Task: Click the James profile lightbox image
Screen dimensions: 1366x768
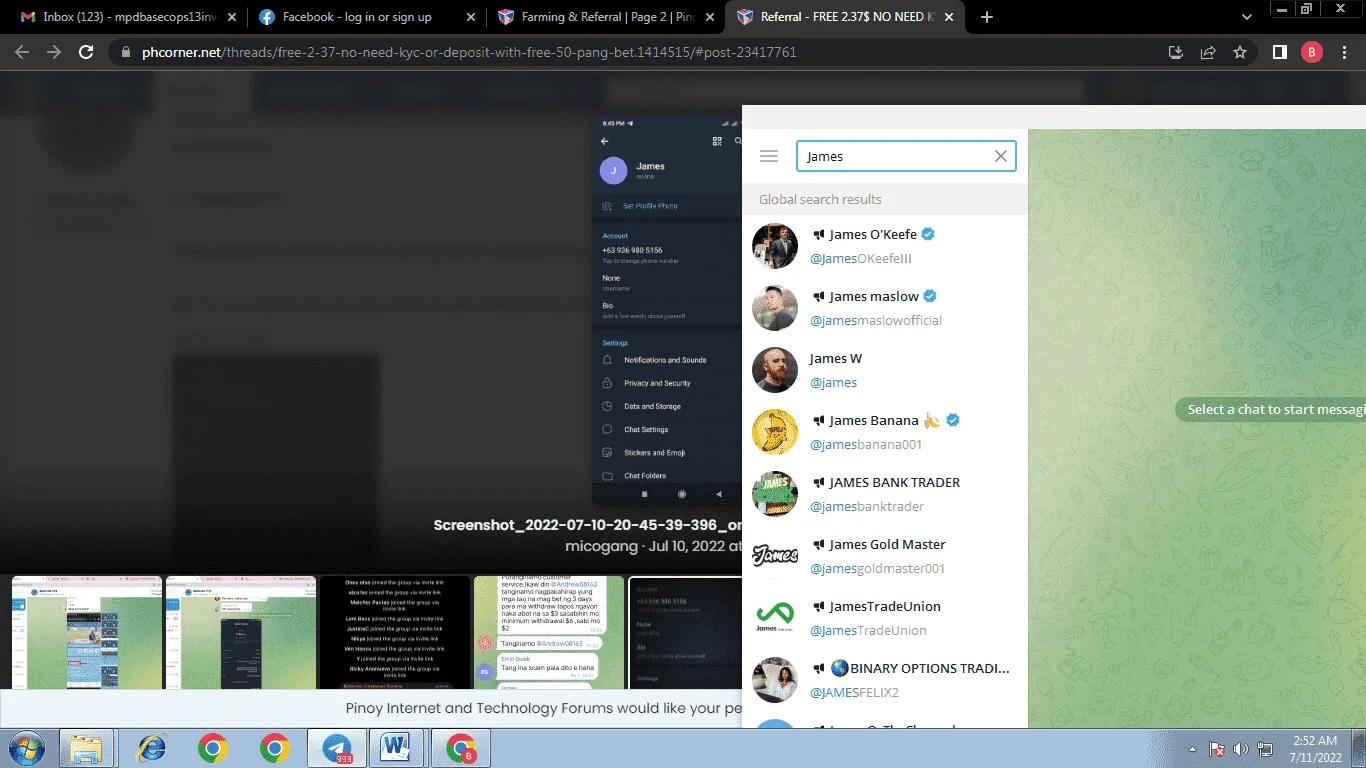Action: 667,311
